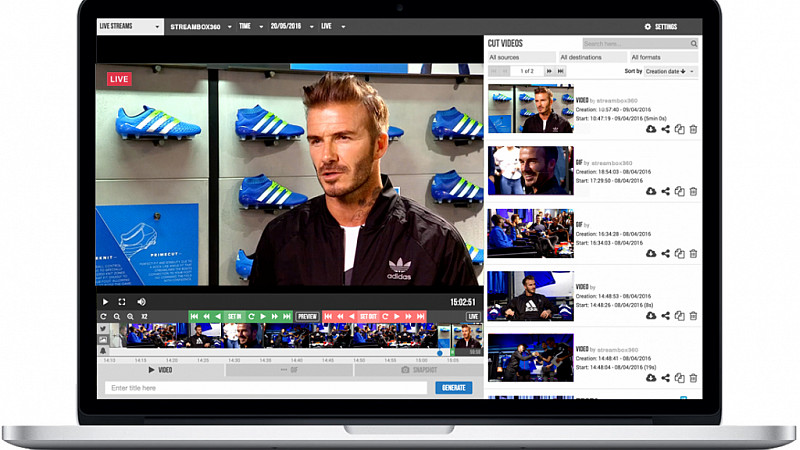Click the blue playhead on timeline

pos(440,353)
